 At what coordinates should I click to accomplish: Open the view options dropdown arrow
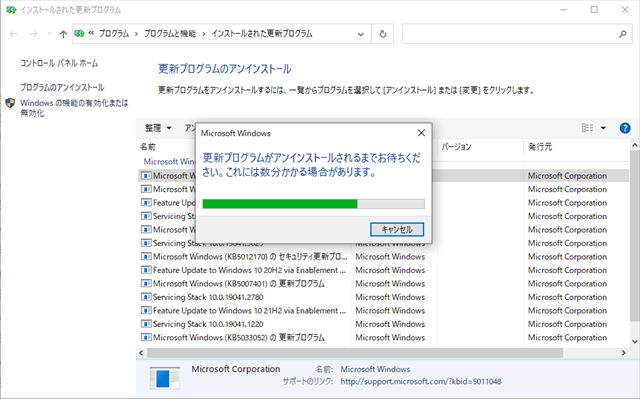[x=603, y=128]
